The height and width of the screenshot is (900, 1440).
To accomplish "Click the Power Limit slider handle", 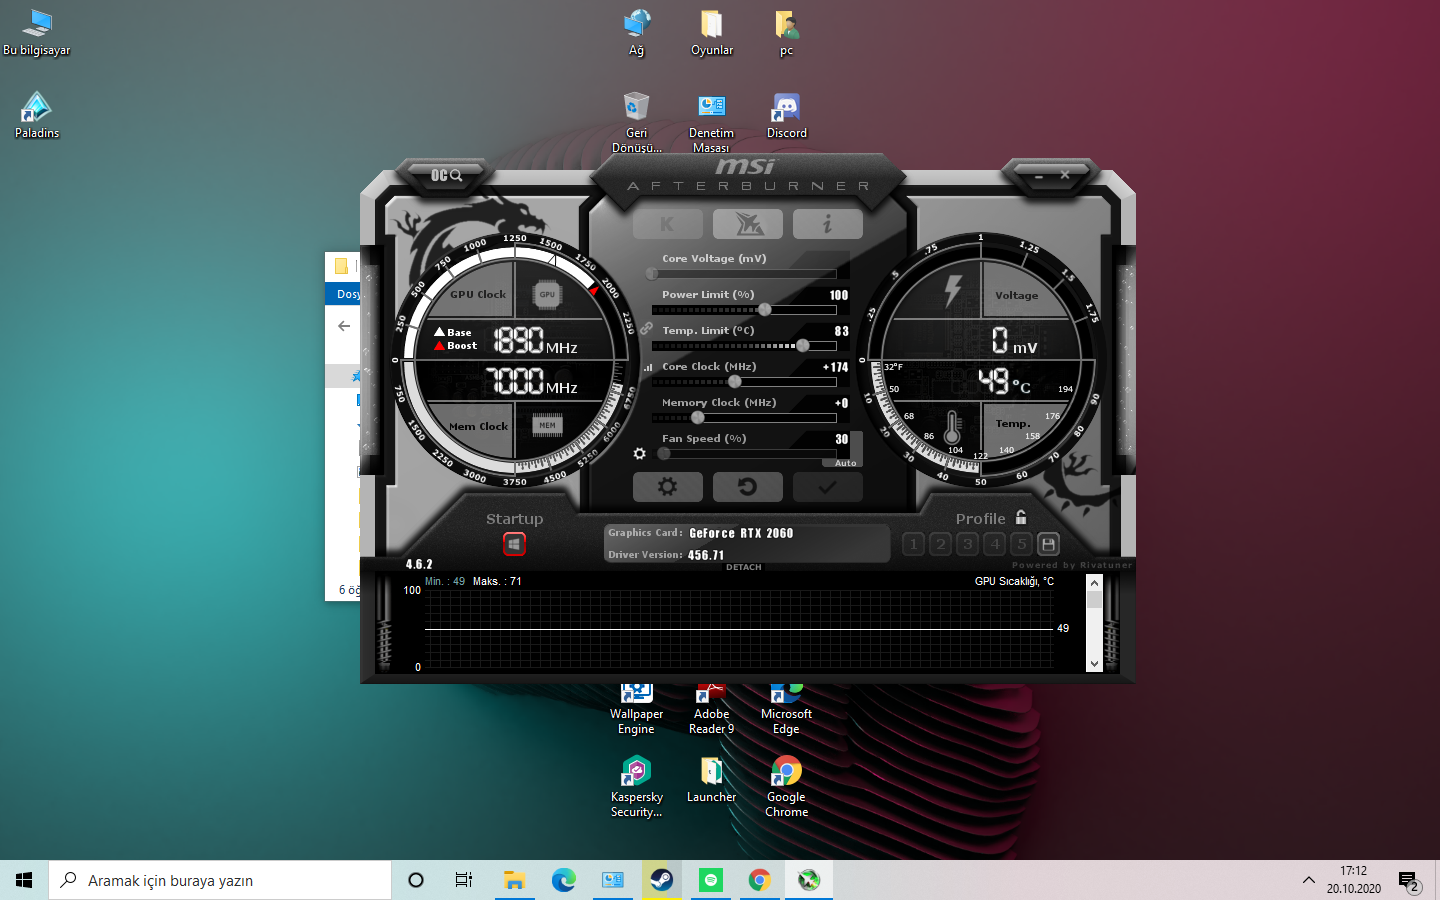I will [x=765, y=309].
